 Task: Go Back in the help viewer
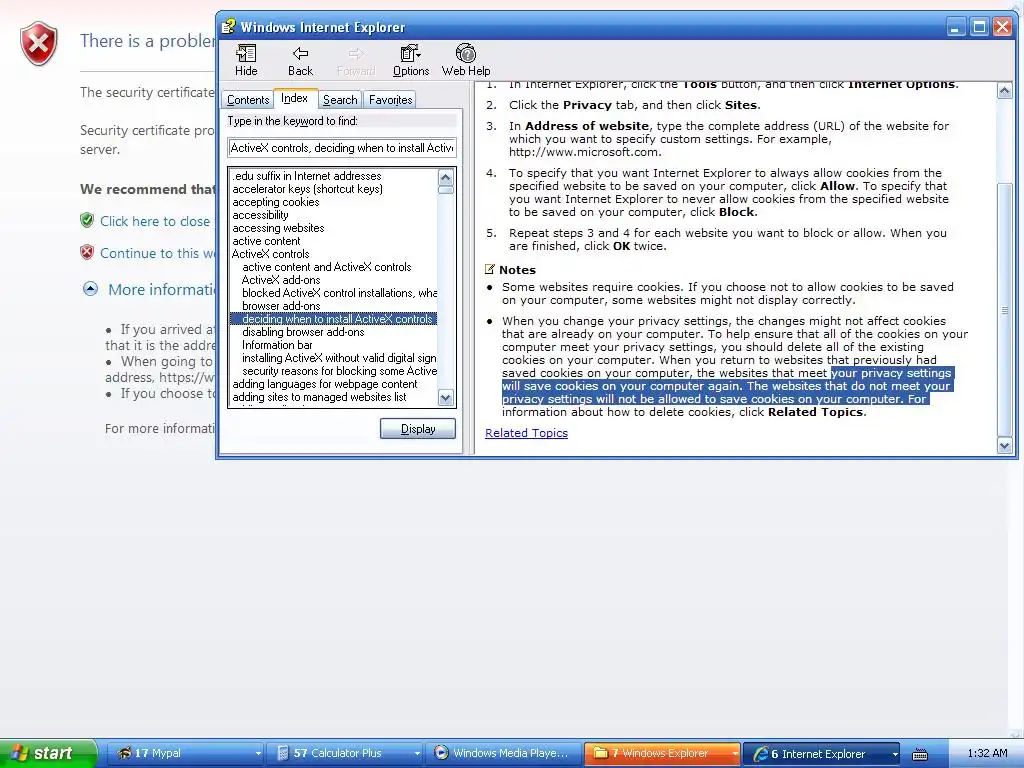coord(300,60)
